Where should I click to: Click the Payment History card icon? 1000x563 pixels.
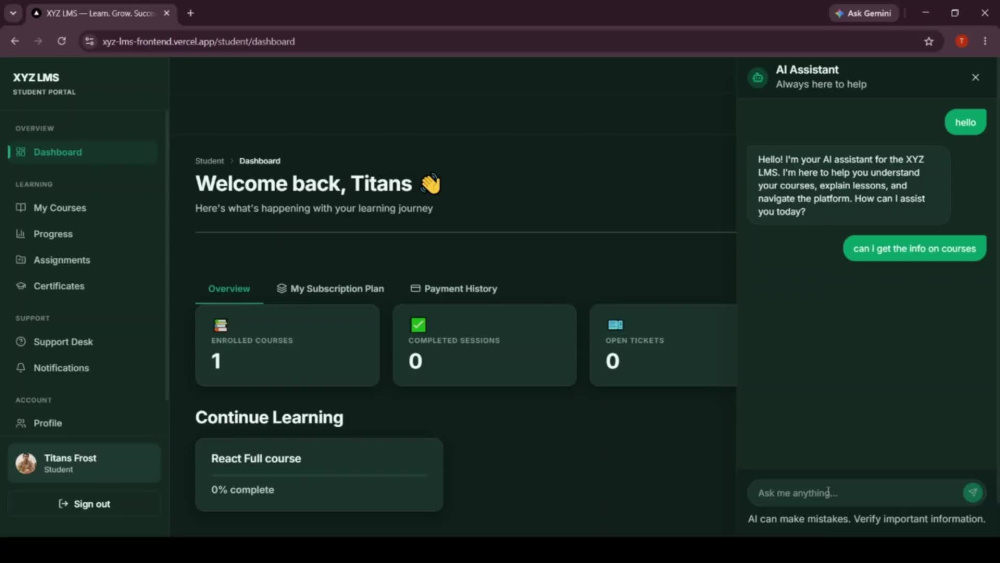415,289
